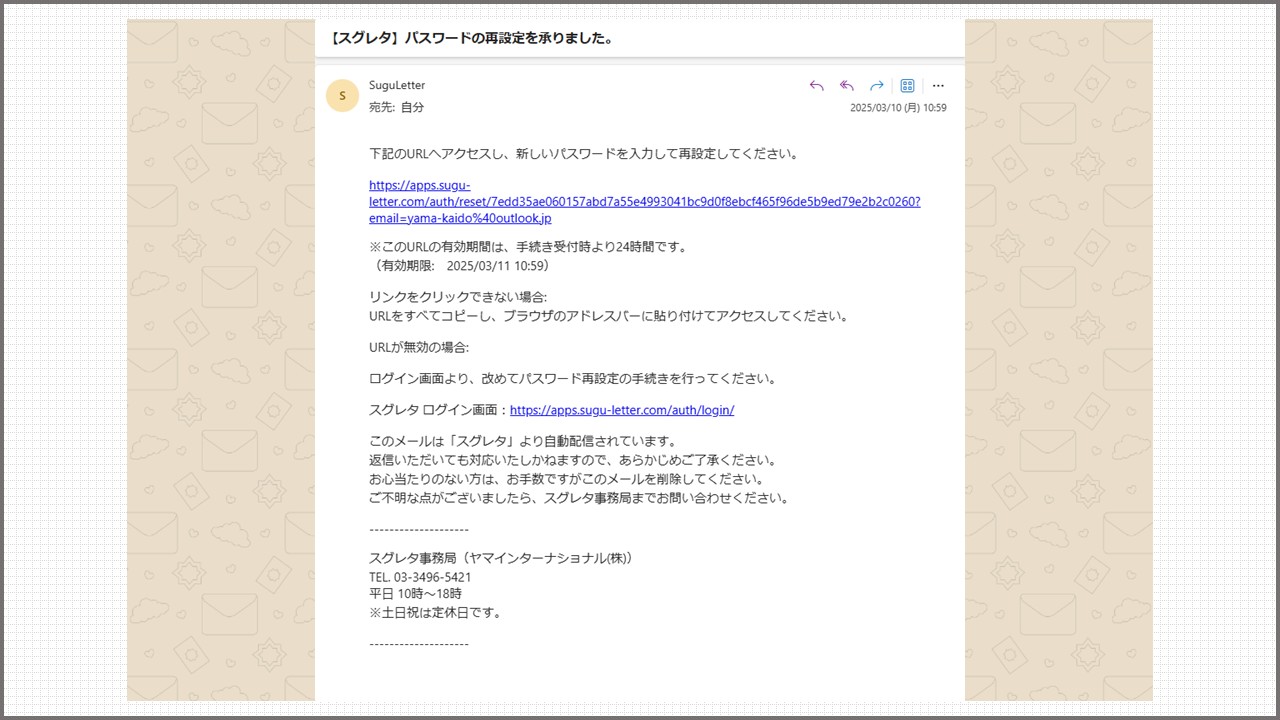This screenshot has width=1280, height=720.
Task: Click the line スグレタ事務局（ヤマインターナショナル(株)）
Action: coord(502,558)
